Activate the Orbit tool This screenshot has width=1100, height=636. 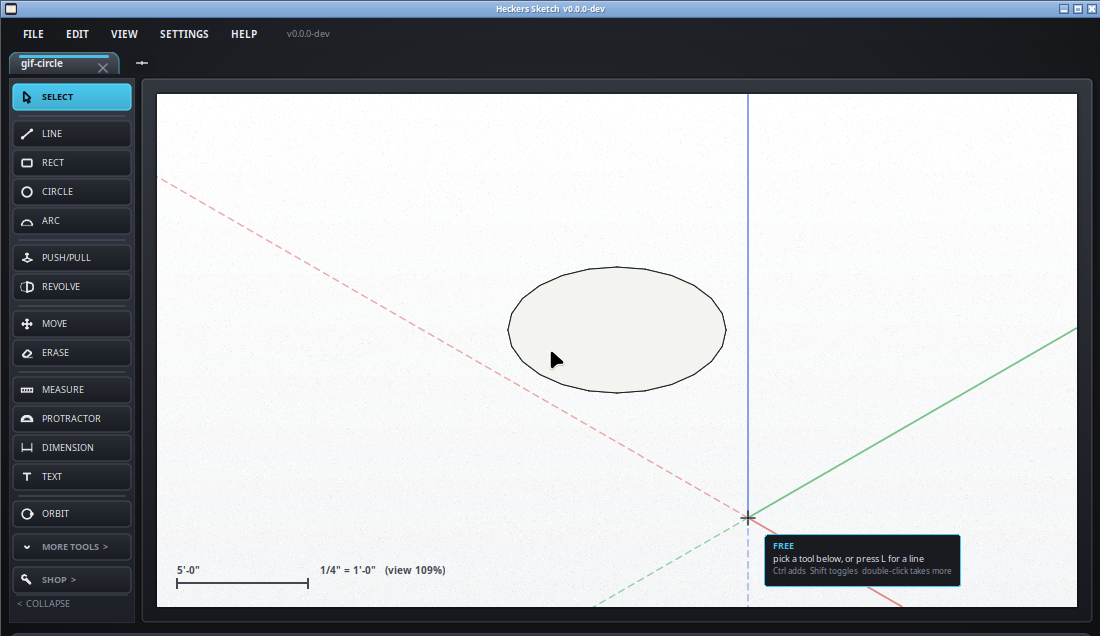(72, 513)
